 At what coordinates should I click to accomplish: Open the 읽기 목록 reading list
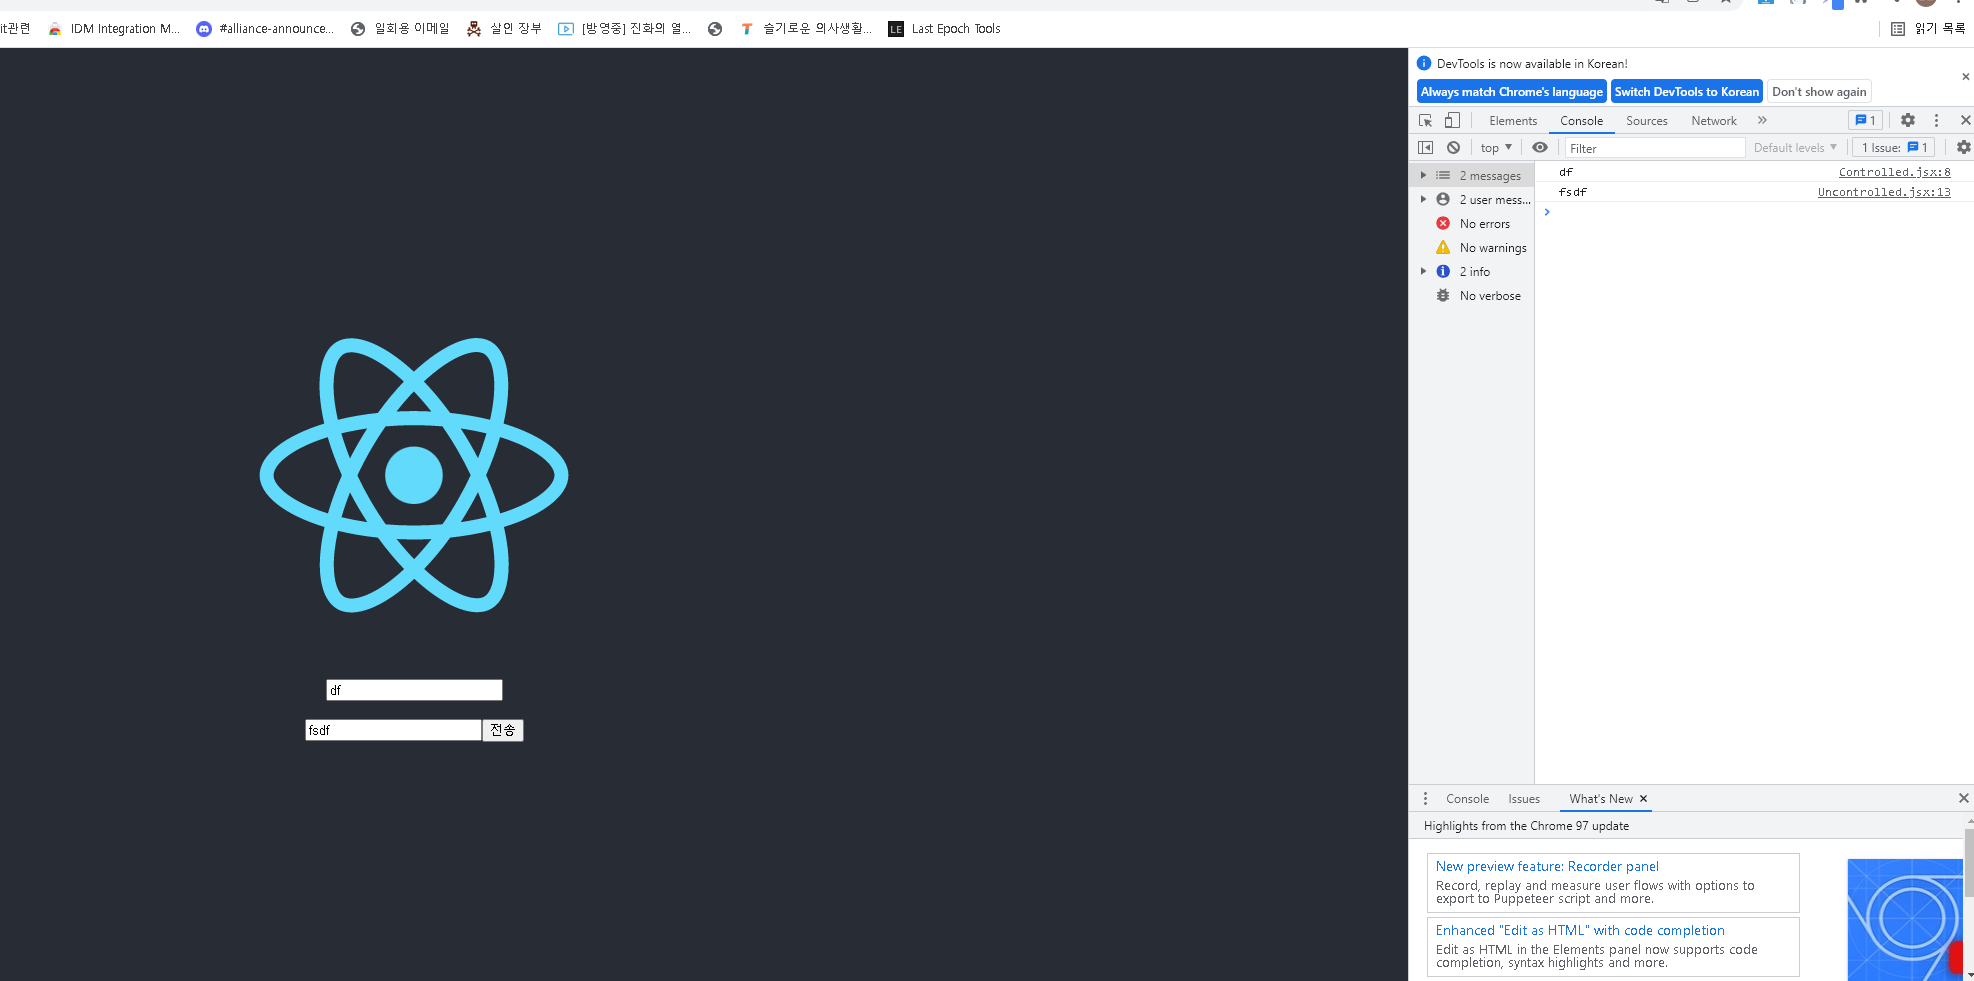pos(1928,29)
